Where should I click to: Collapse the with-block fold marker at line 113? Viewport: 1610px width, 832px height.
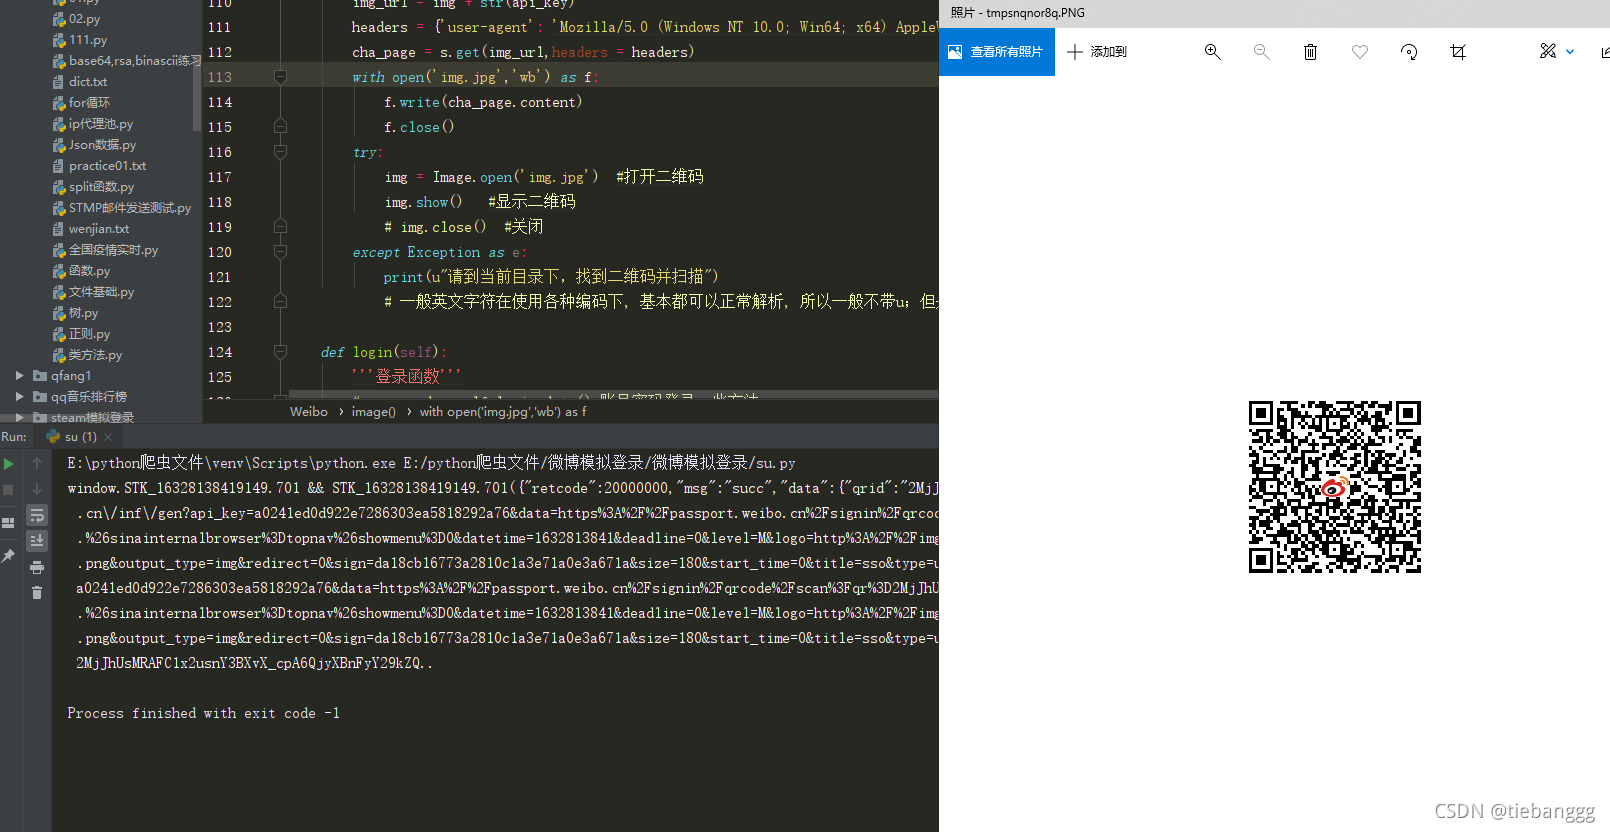click(280, 77)
